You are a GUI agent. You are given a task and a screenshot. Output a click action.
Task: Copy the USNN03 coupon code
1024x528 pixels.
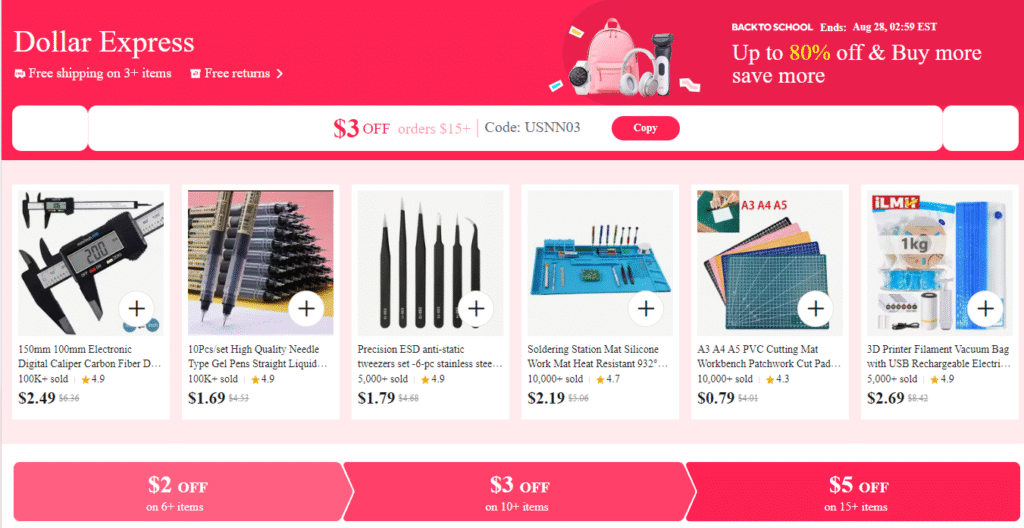(x=645, y=128)
